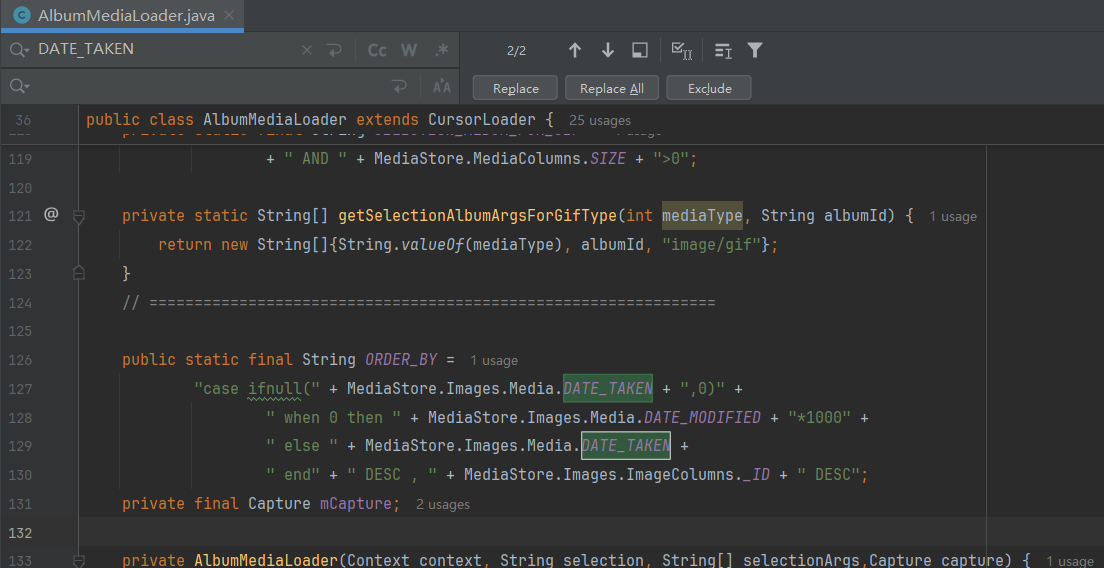Image resolution: width=1104 pixels, height=568 pixels.
Task: Go to previous occurrence arrow
Action: (575, 50)
